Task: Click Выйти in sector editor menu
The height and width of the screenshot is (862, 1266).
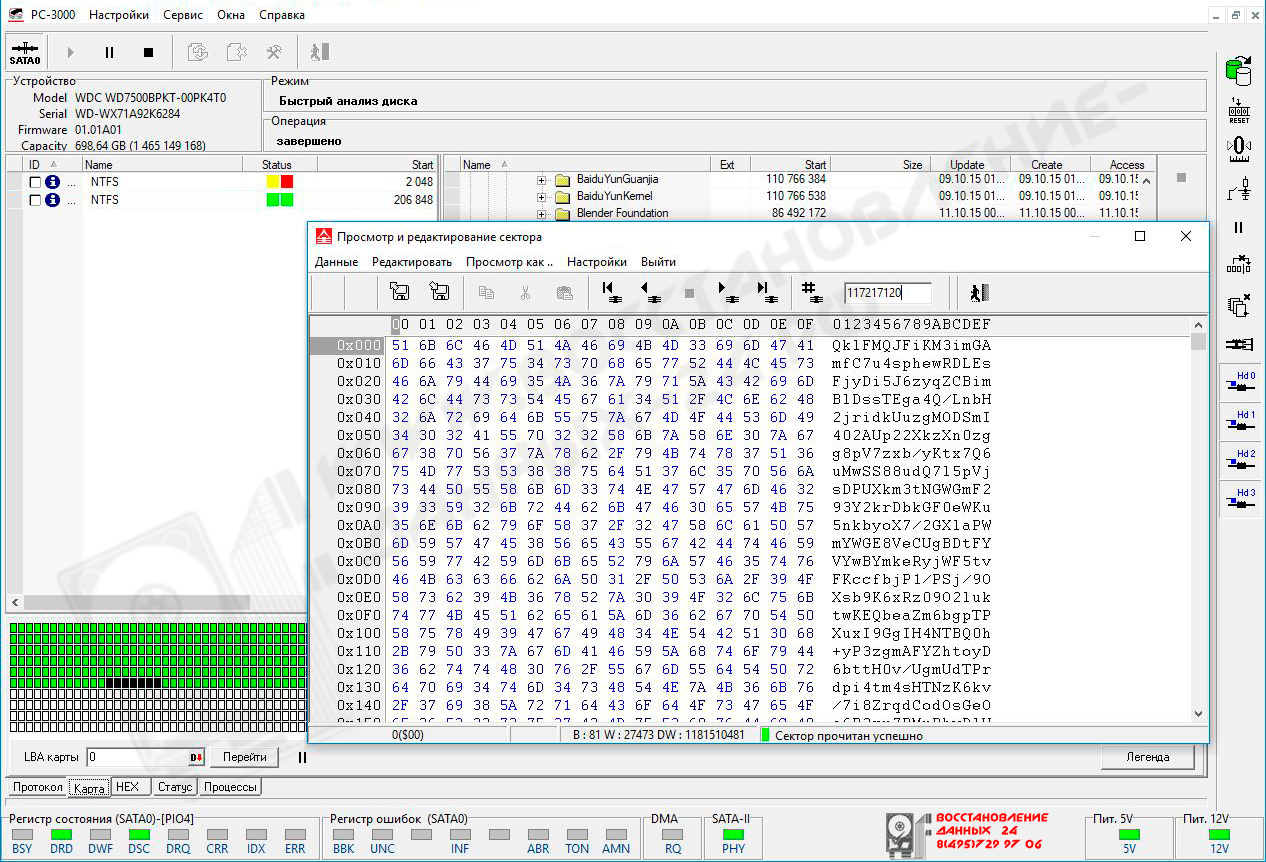Action: click(x=659, y=262)
